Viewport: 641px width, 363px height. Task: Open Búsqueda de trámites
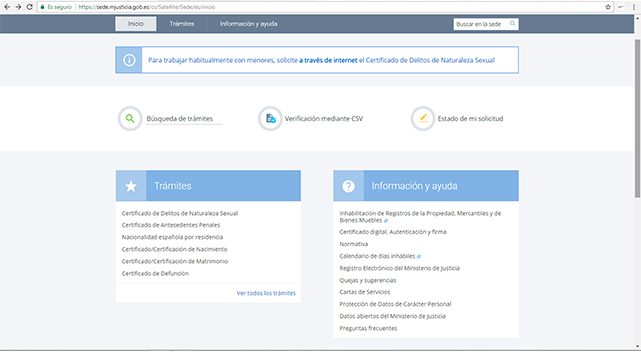click(x=179, y=119)
